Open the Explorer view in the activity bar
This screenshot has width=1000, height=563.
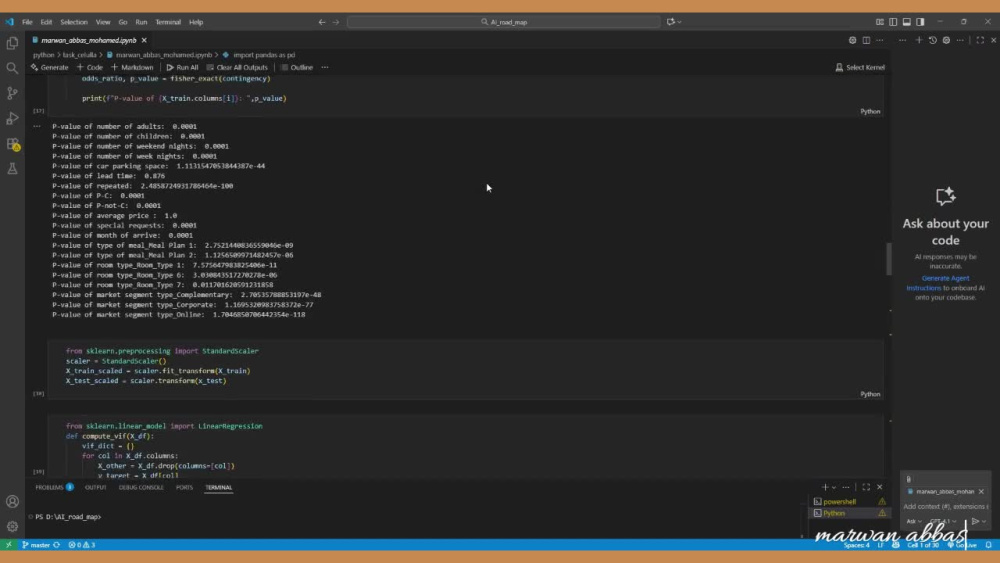coord(12,43)
